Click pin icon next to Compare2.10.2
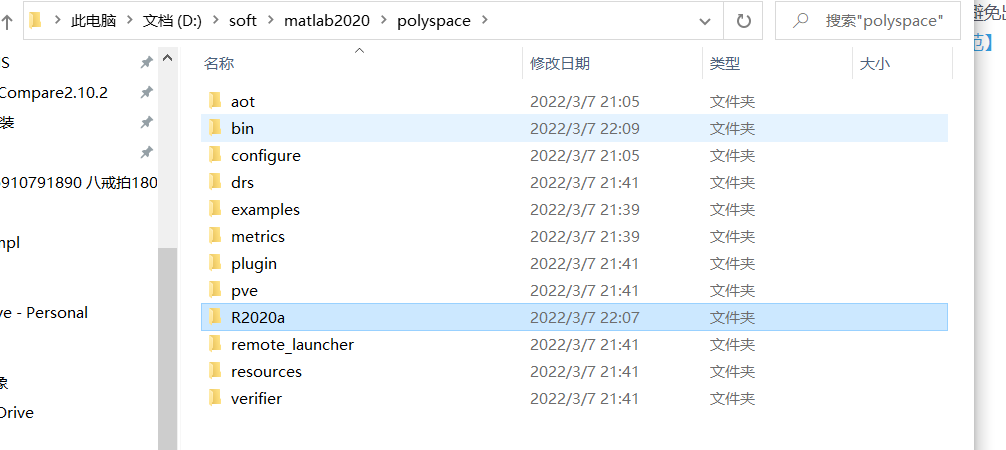The height and width of the screenshot is (450, 1006). pyautogui.click(x=147, y=92)
